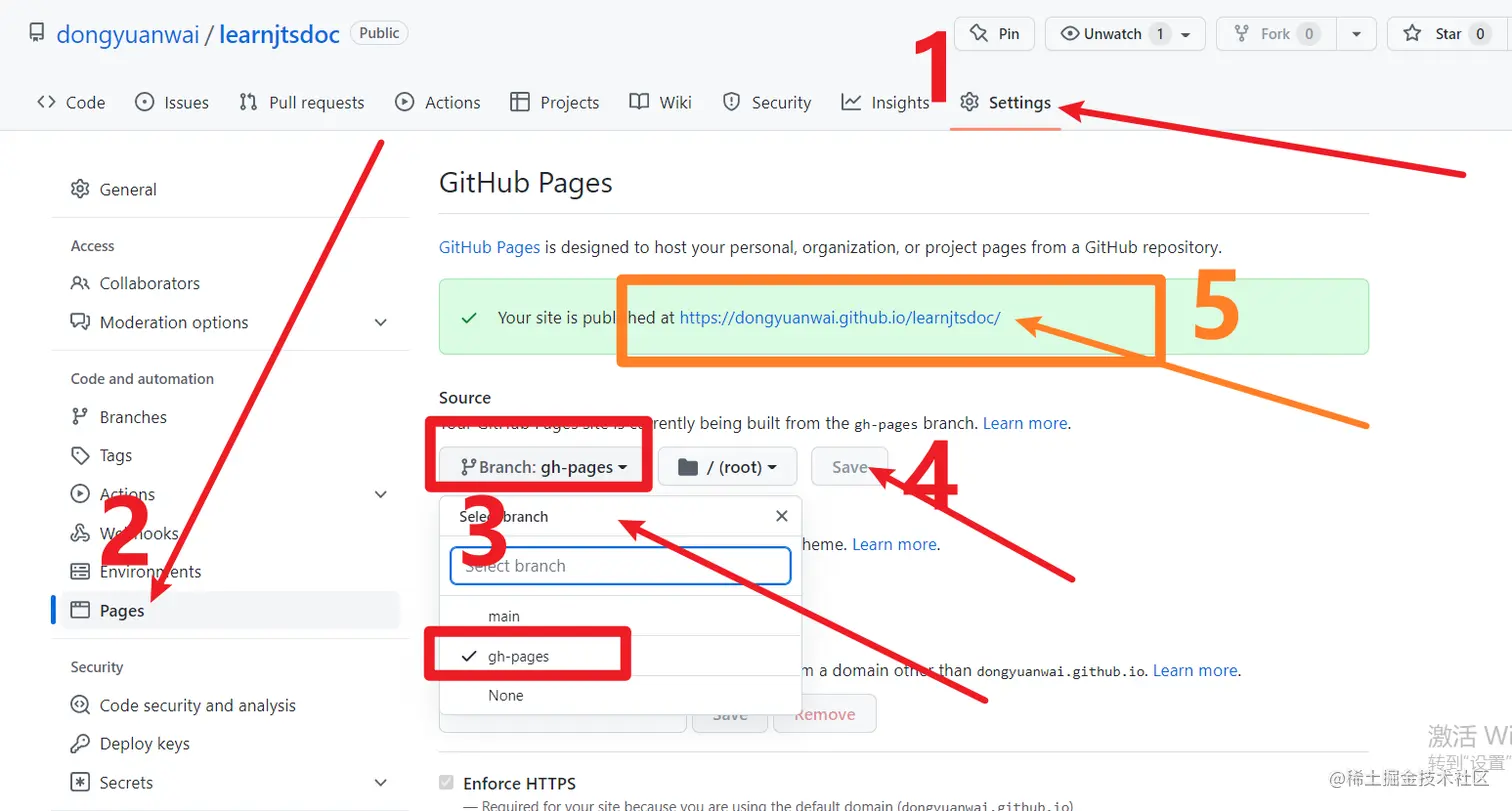1512x811 pixels.
Task: Open the Fork options dropdown arrow
Action: (1356, 34)
